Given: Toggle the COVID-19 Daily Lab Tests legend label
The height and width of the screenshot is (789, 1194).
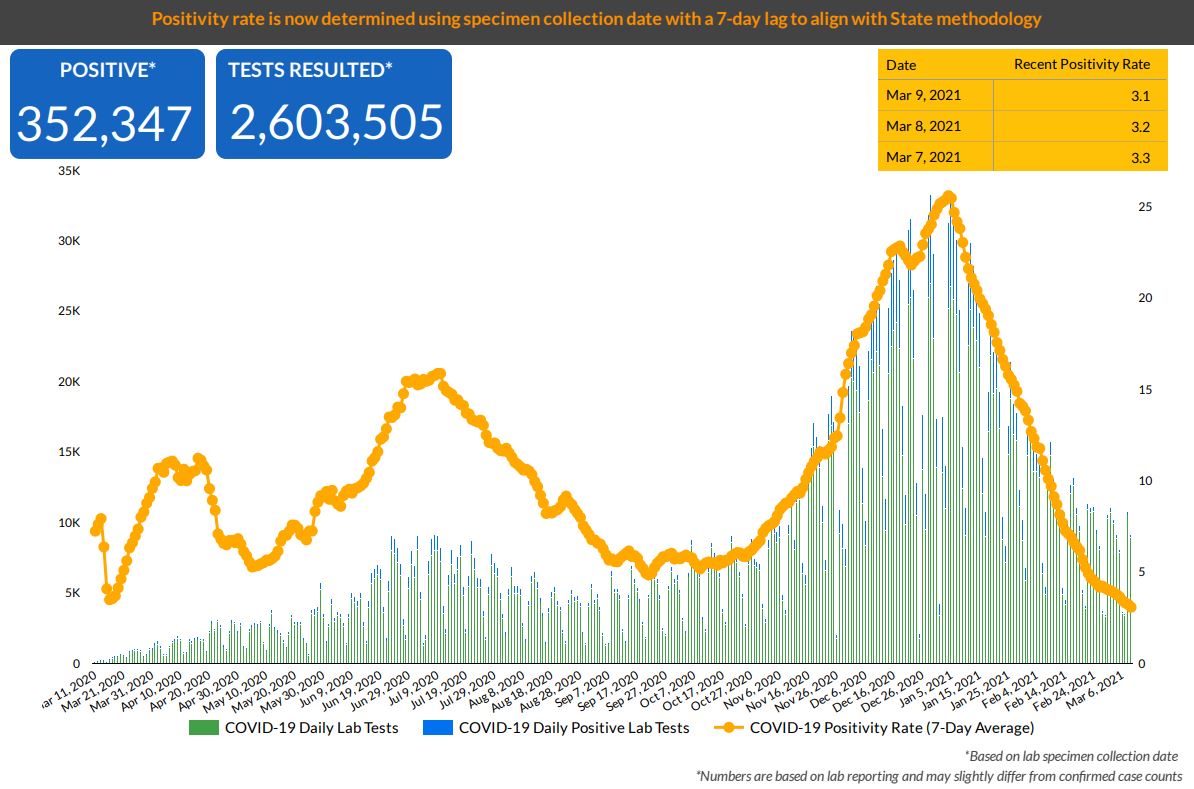Looking at the screenshot, I should (311, 728).
